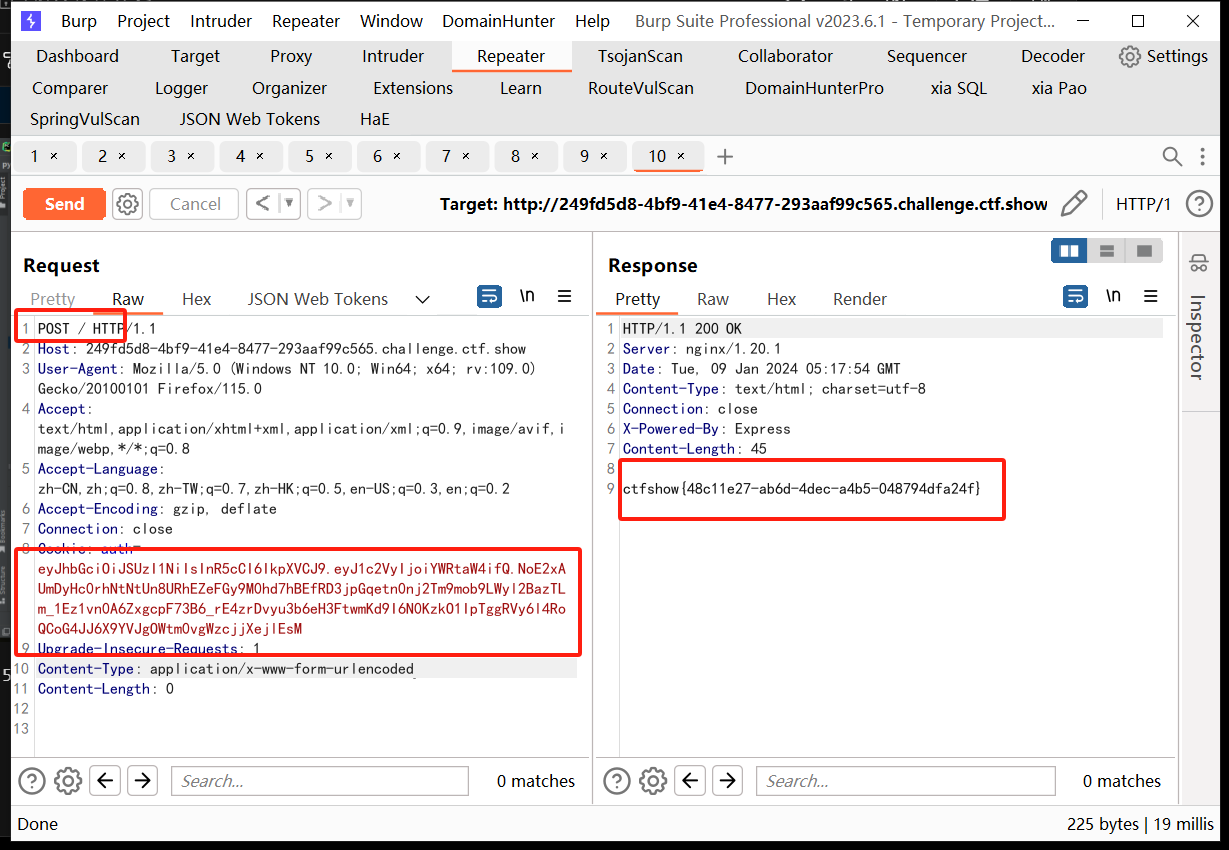Open the Intruder tool tab
This screenshot has height=850, width=1229.
[393, 56]
